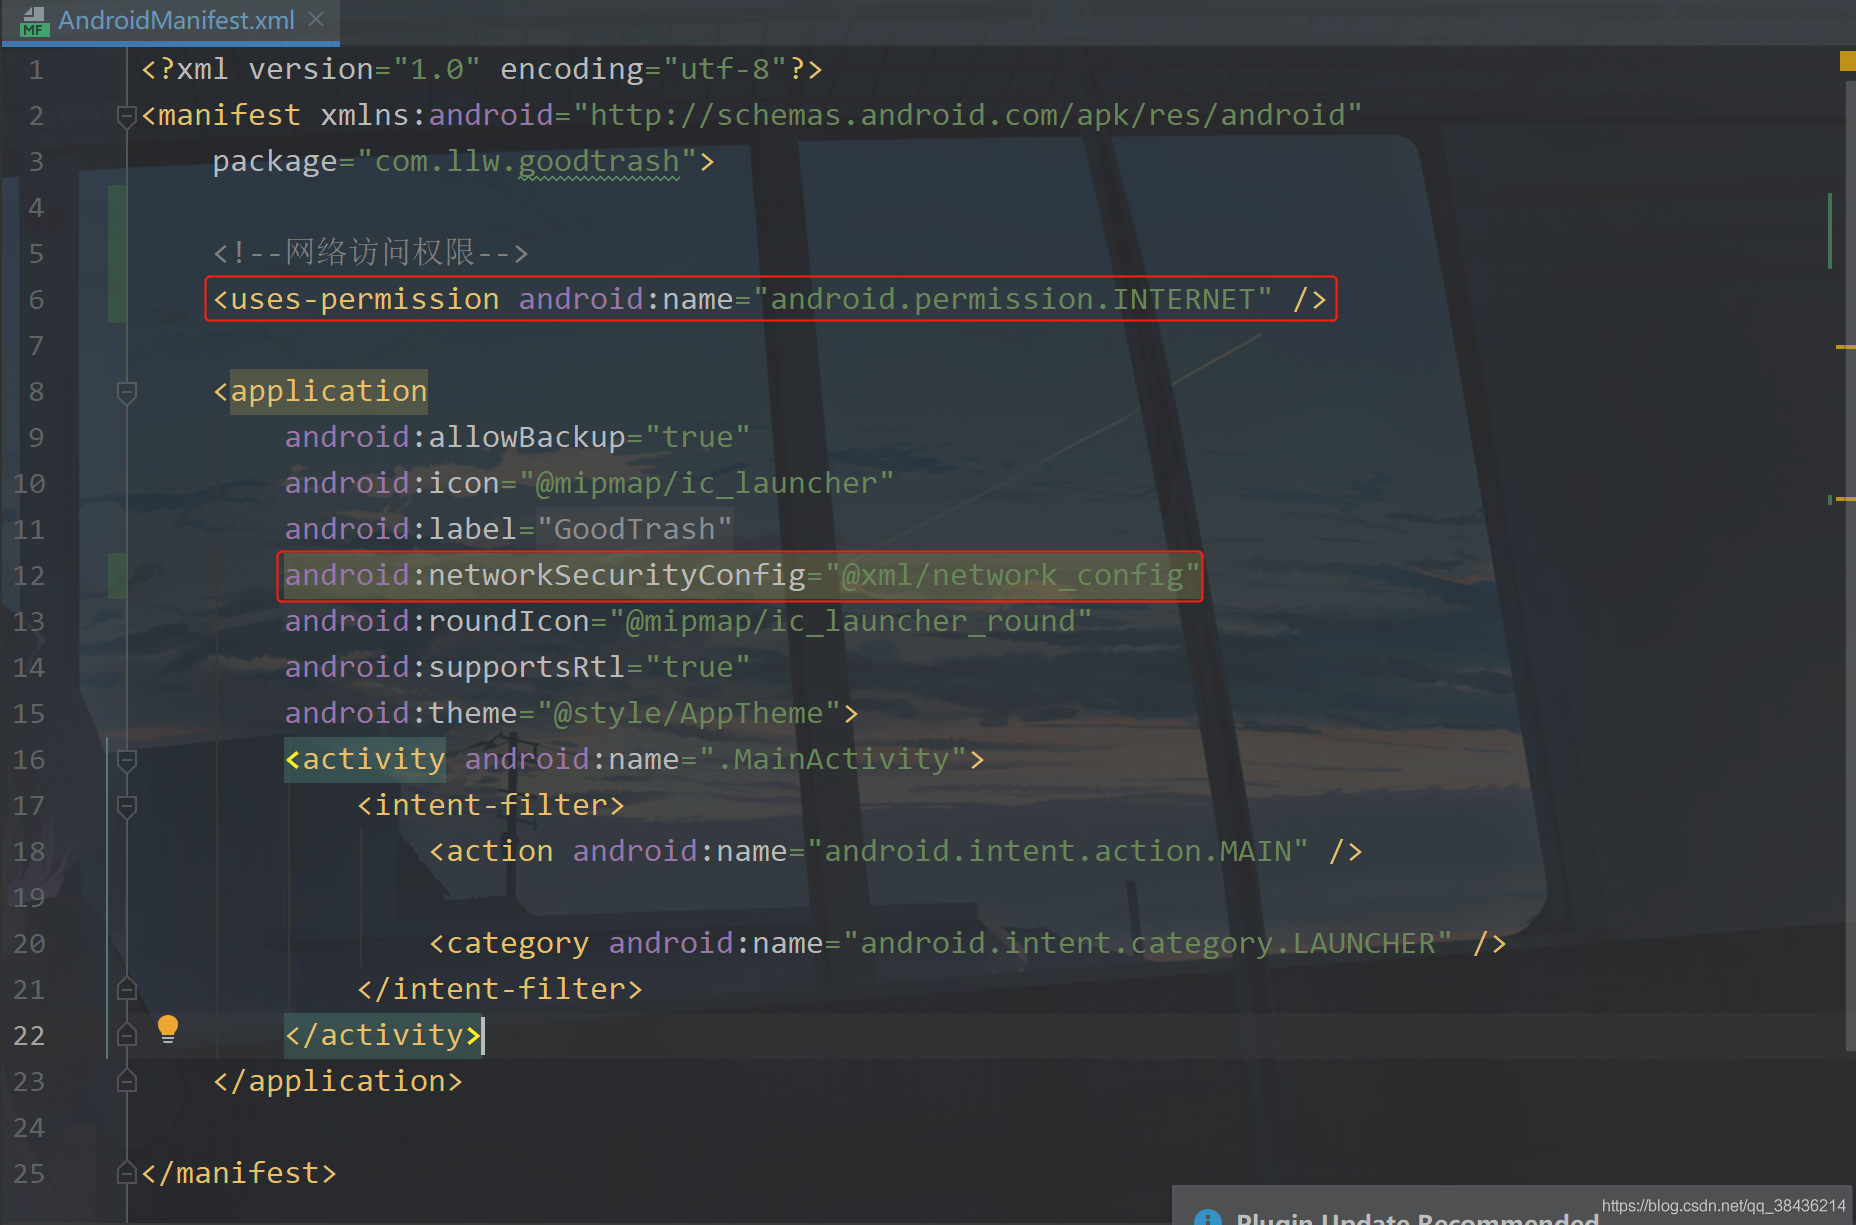Close the AndroidManifest.xml tab
Viewport: 1856px width, 1225px height.
316,19
